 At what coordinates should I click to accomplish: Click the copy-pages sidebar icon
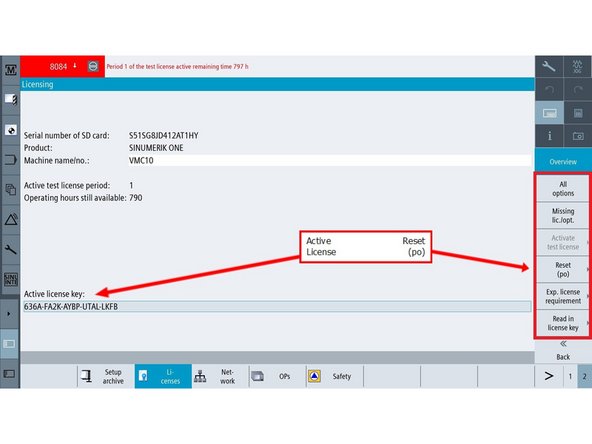tap(11, 189)
